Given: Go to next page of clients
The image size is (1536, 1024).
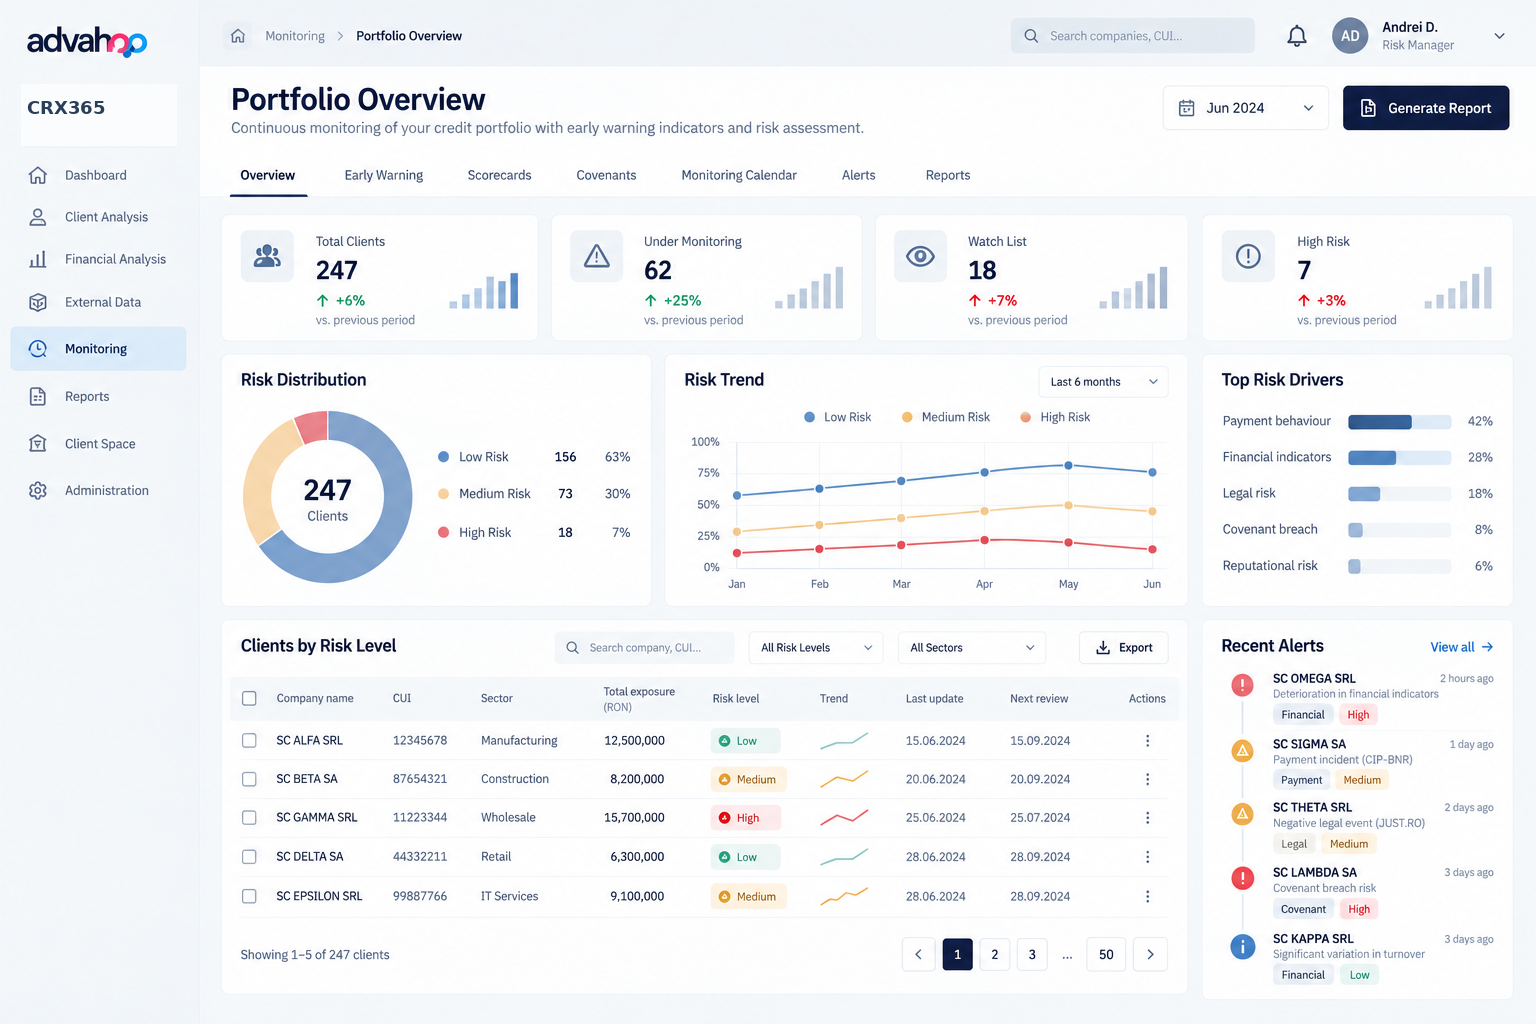Looking at the screenshot, I should click(x=1150, y=954).
